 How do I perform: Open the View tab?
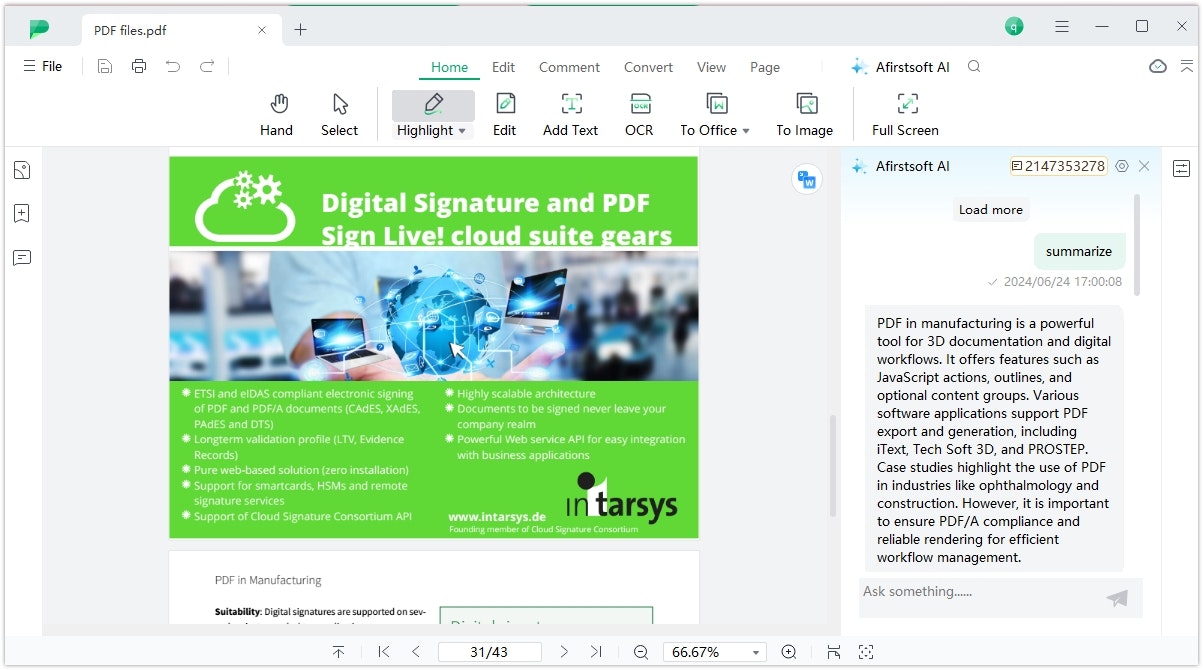point(712,67)
